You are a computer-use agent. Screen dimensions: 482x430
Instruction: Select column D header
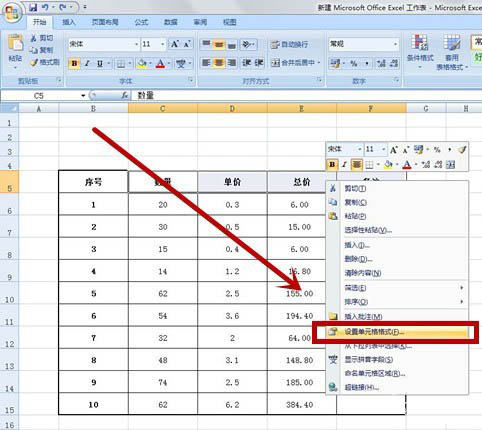pos(232,108)
